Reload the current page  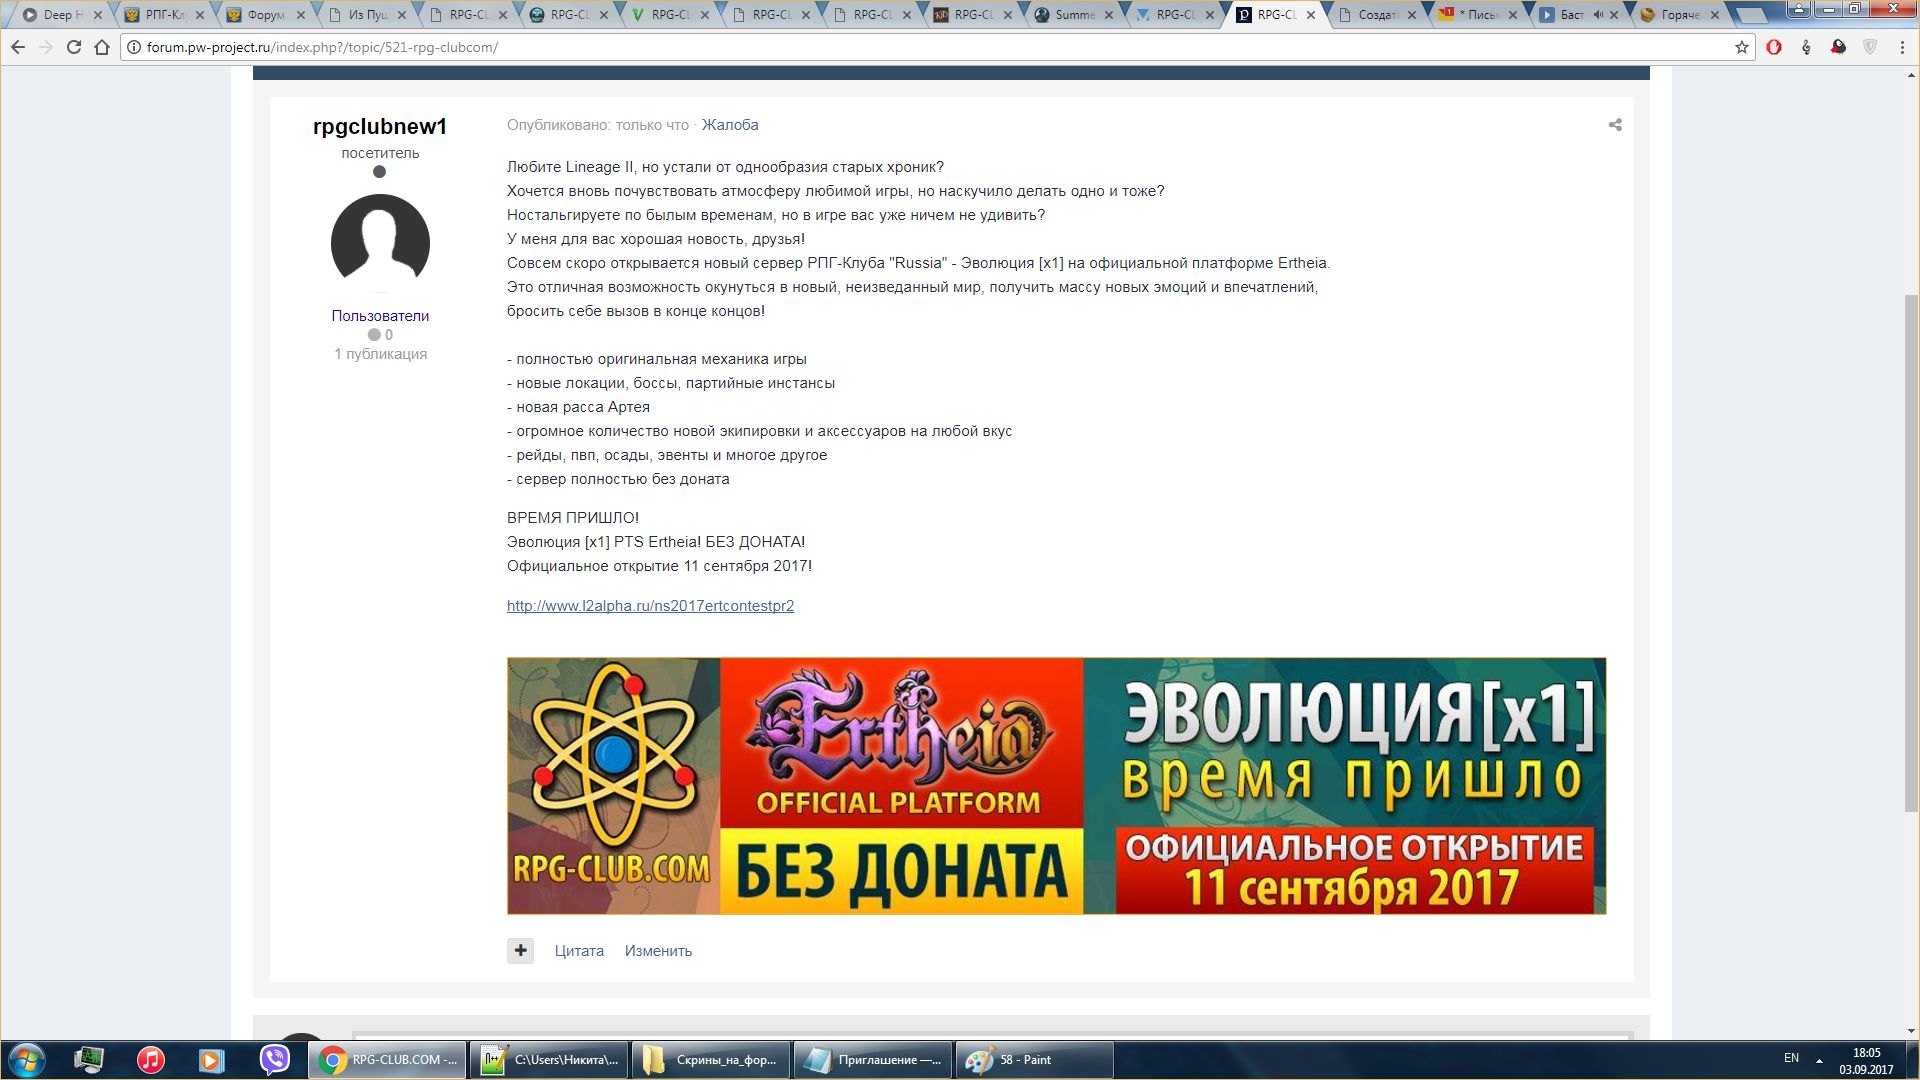(73, 47)
